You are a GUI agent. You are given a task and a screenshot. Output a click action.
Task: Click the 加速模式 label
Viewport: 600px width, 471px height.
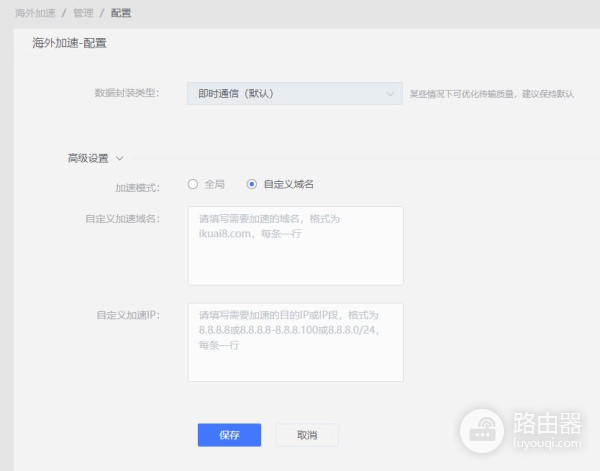137,188
